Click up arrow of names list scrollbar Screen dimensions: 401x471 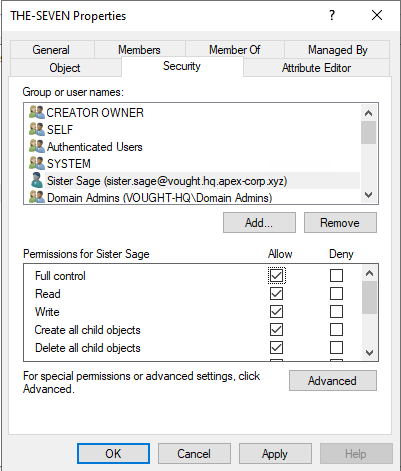click(x=368, y=113)
